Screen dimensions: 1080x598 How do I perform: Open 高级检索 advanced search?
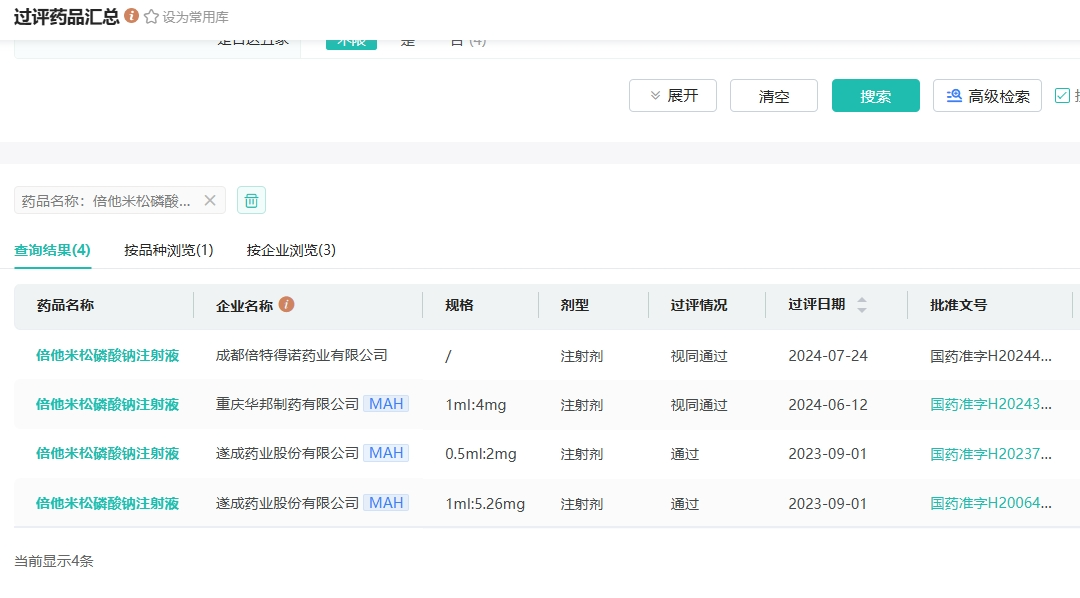pos(987,96)
